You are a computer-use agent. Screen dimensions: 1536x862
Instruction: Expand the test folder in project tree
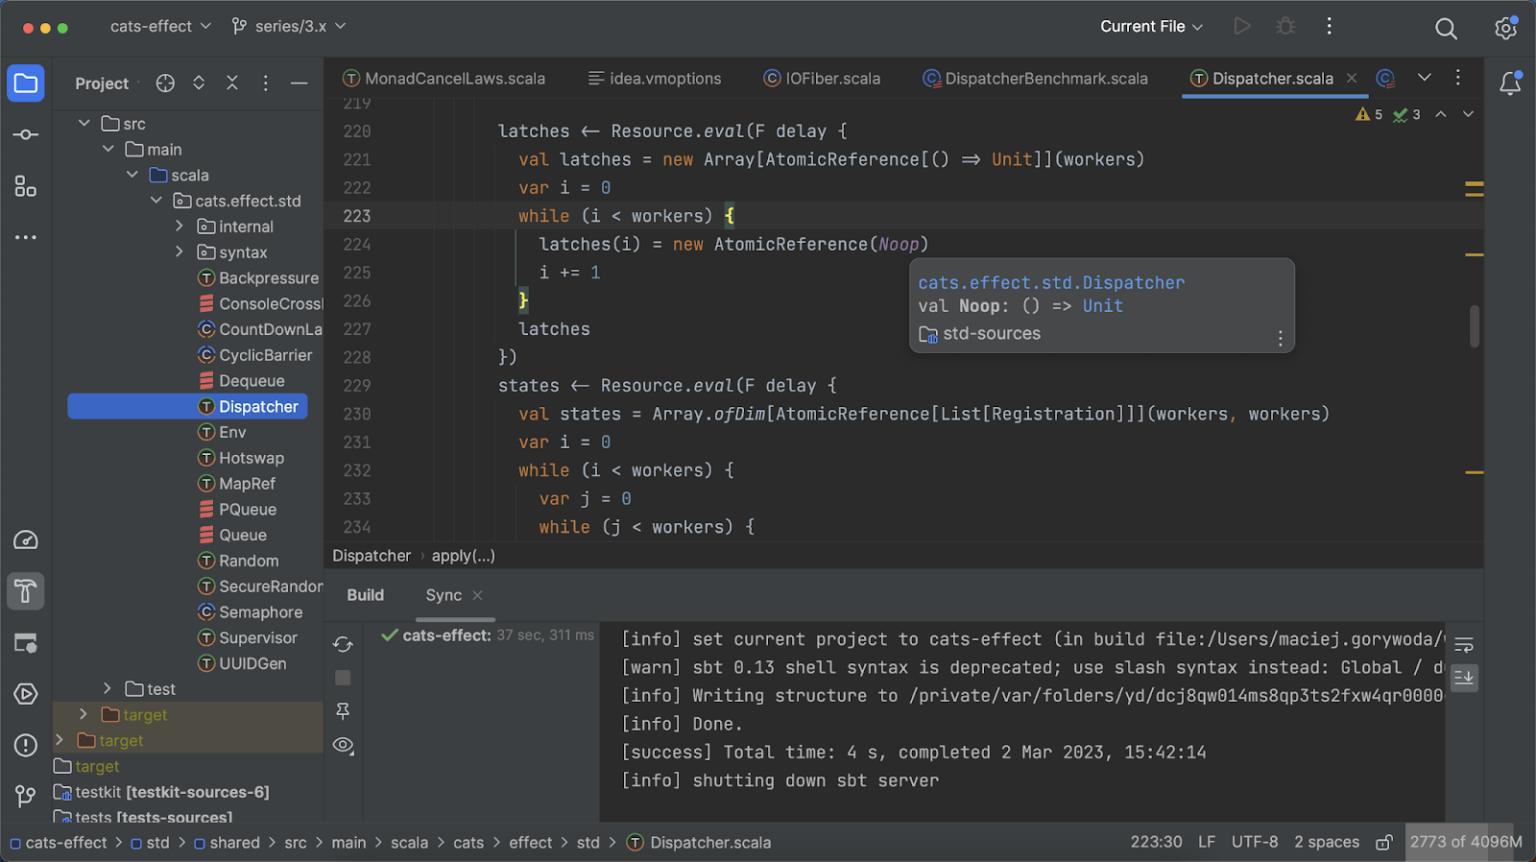tap(108, 688)
